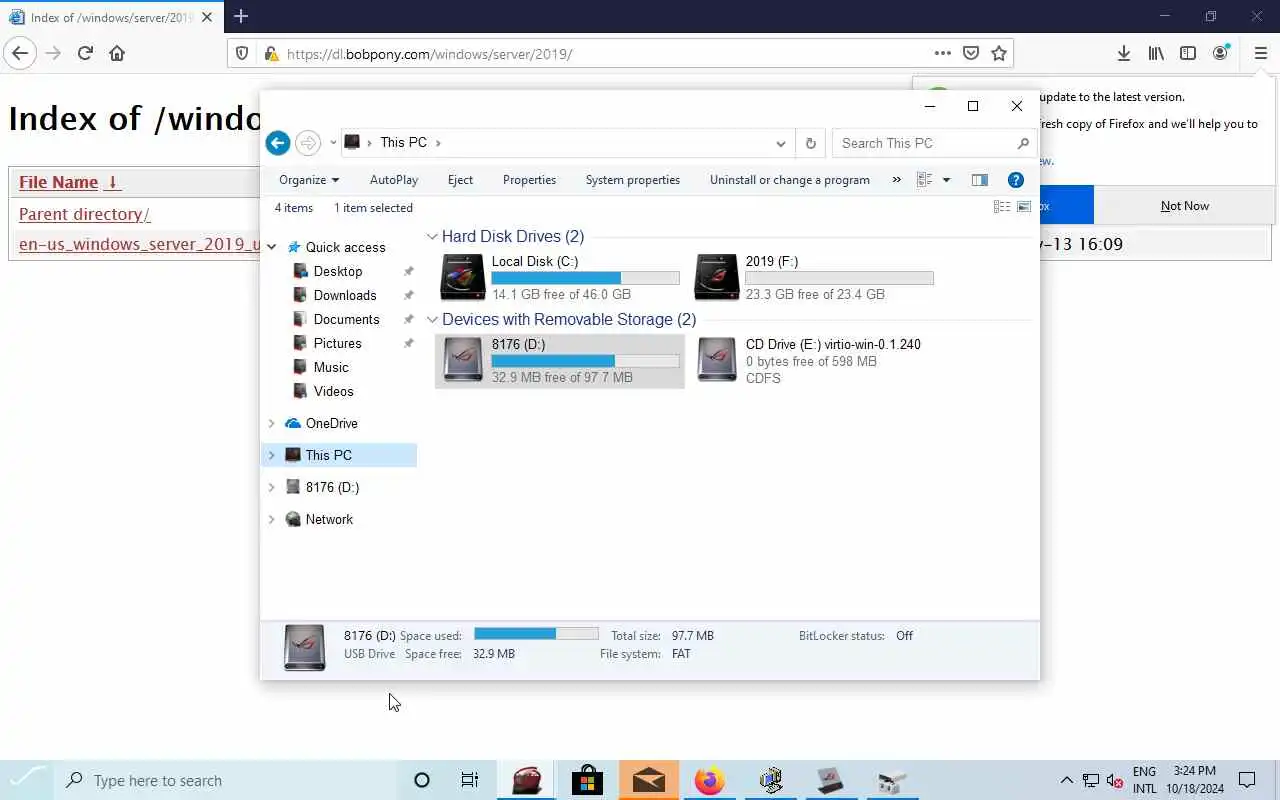This screenshot has height=800, width=1280.
Task: Open the Firefox library icon
Action: 1156,54
